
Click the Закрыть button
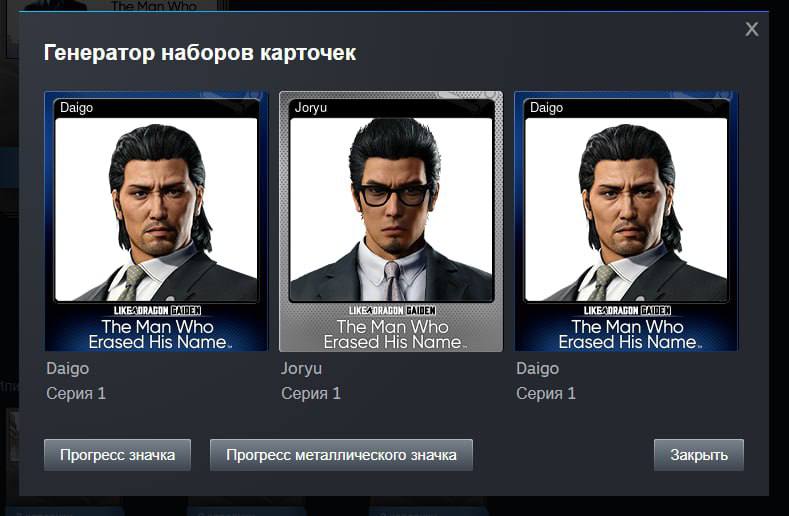(x=699, y=455)
